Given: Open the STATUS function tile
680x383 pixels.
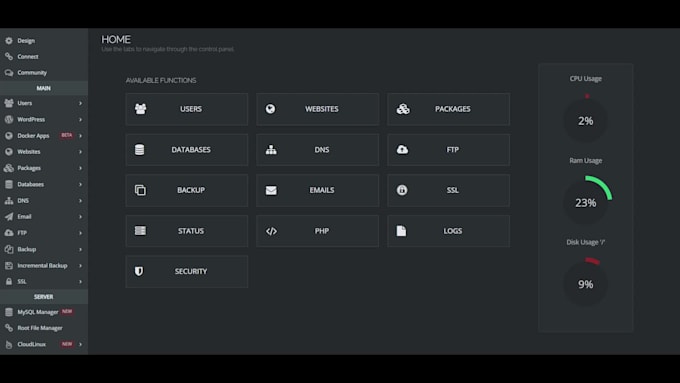Looking at the screenshot, I should click(x=187, y=231).
